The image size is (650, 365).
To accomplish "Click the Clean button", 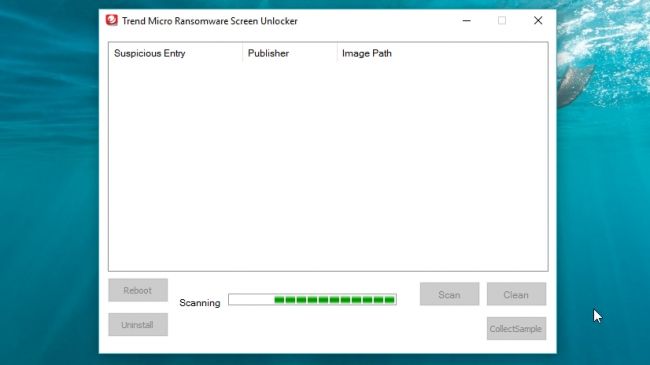I will click(516, 294).
